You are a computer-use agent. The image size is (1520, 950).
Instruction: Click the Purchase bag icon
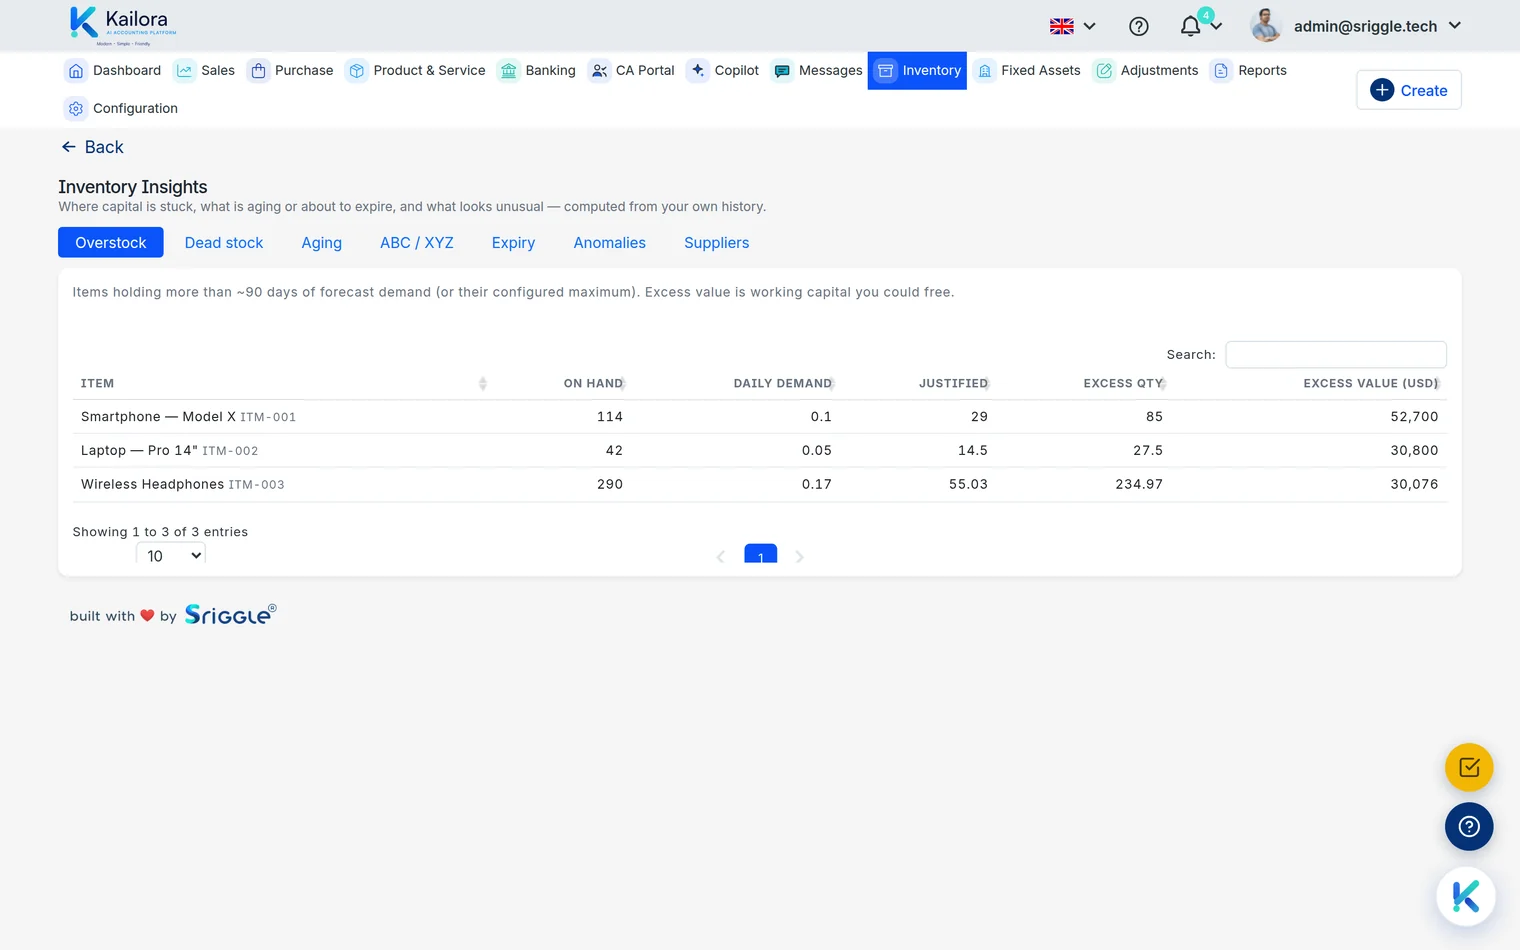click(x=258, y=71)
